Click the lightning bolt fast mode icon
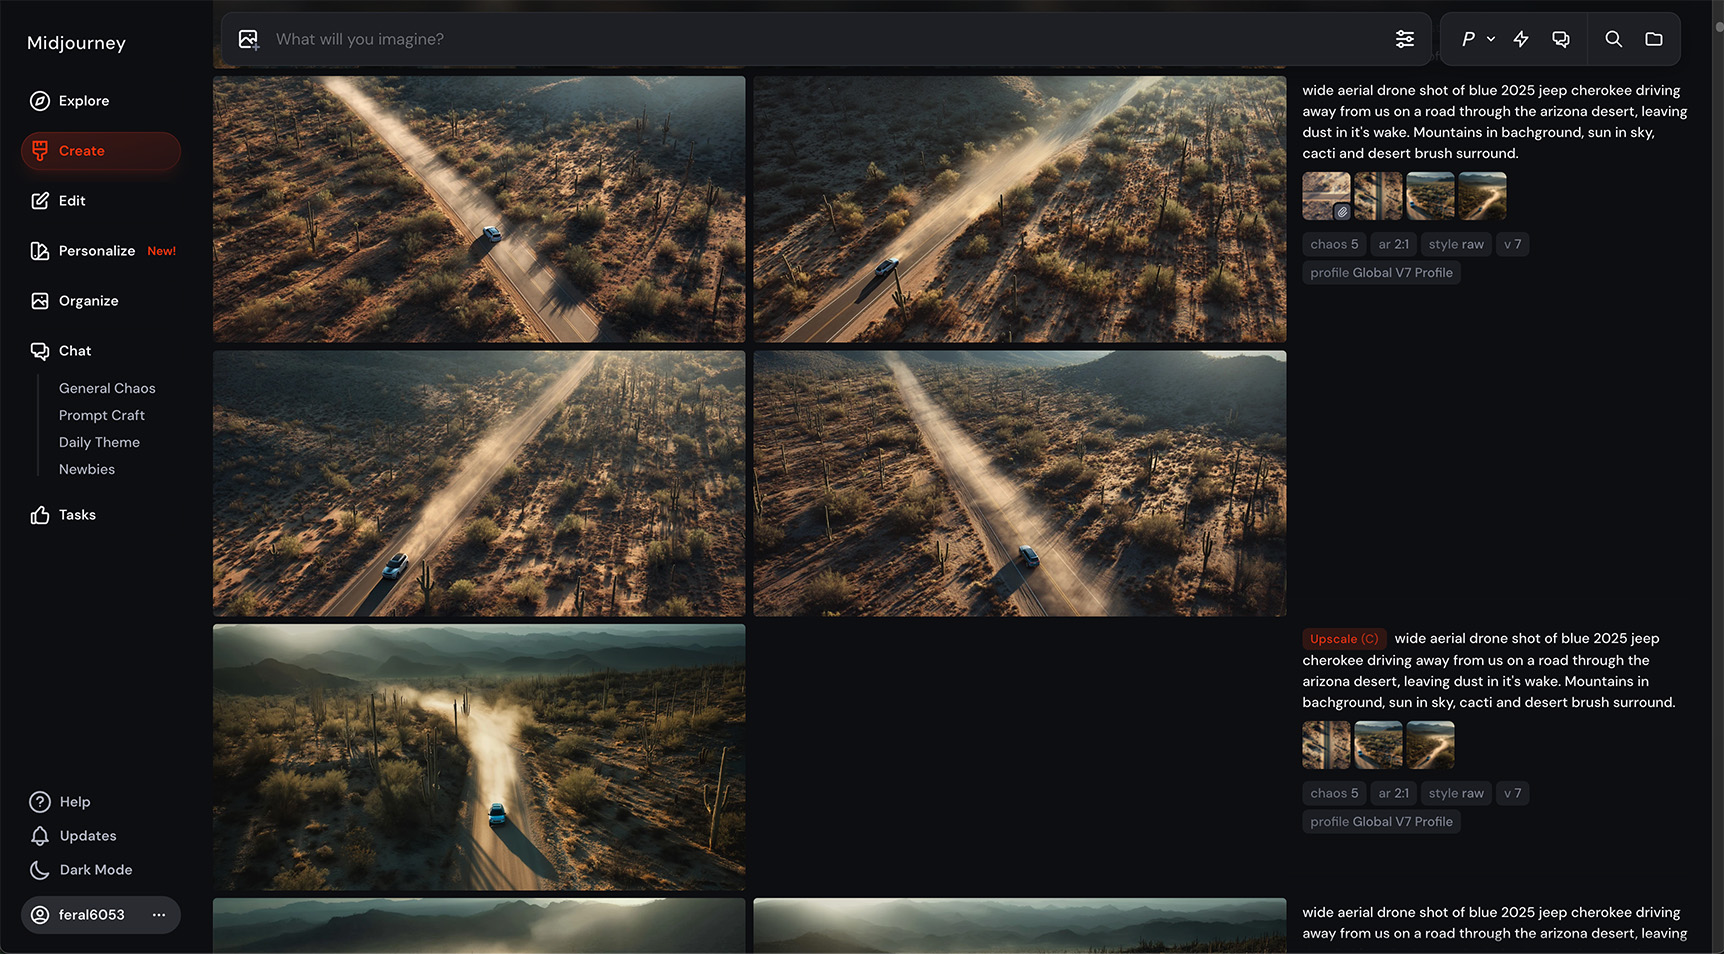This screenshot has height=954, width=1724. click(x=1520, y=39)
